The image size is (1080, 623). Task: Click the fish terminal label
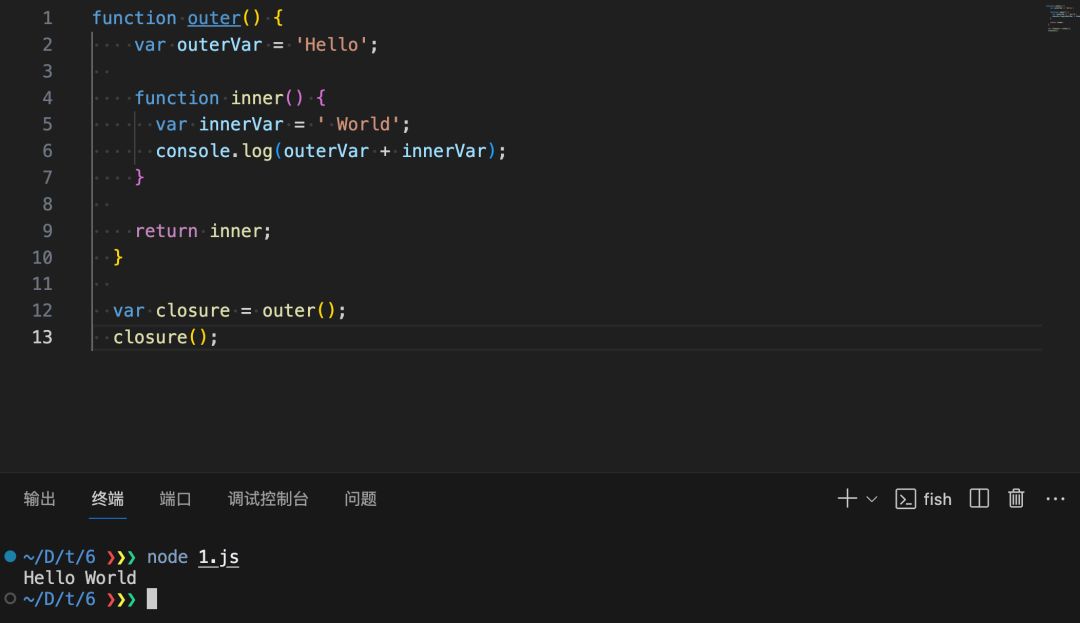(937, 499)
